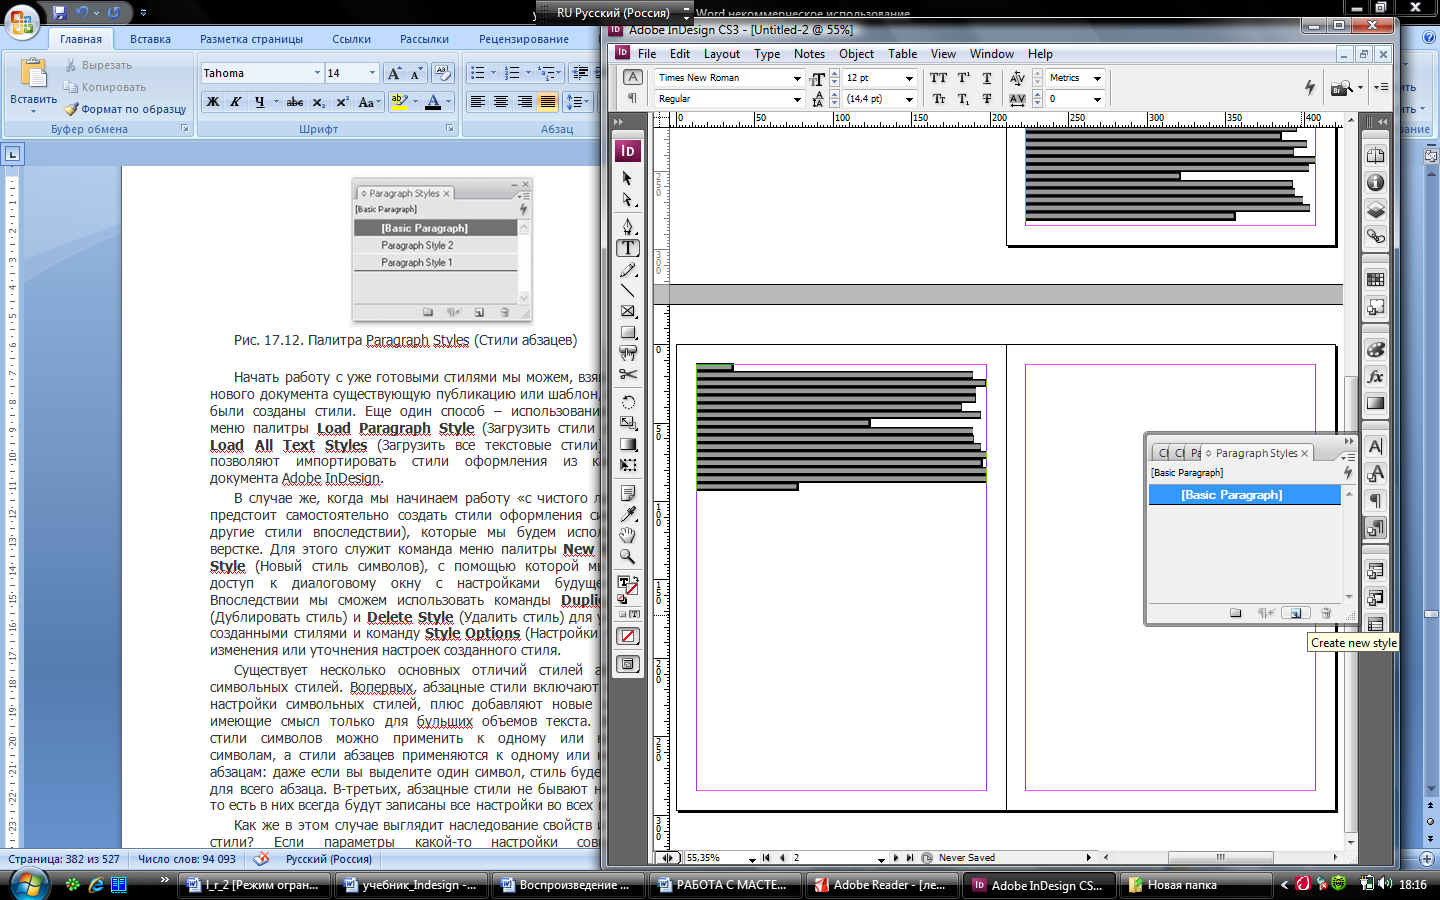Click Вставить (Paste) button in Word
Screen dimensions: 1440x900
(x=33, y=85)
